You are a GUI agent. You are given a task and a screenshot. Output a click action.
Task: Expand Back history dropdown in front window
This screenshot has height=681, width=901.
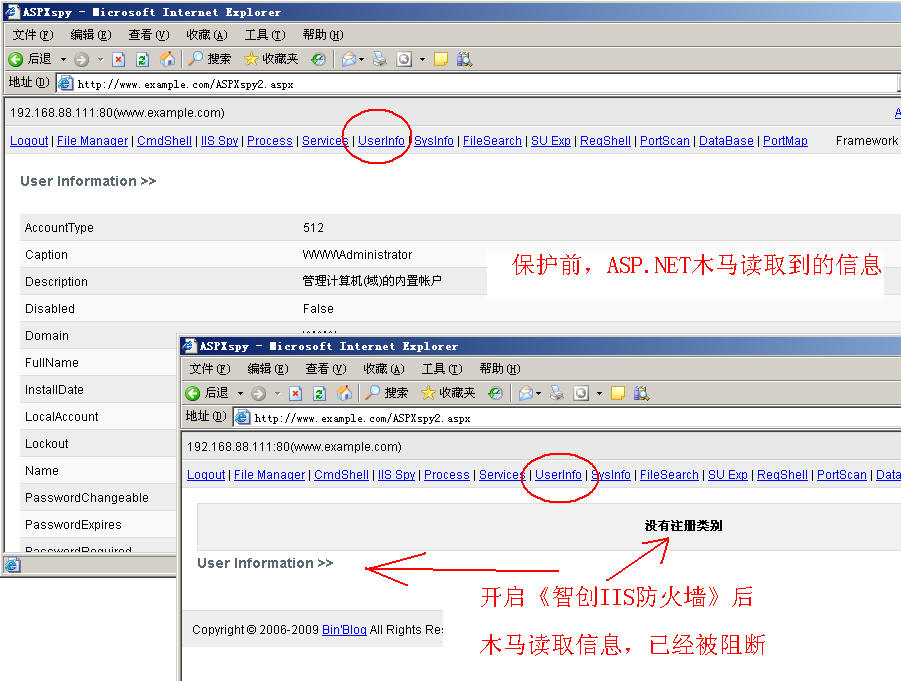coord(240,393)
